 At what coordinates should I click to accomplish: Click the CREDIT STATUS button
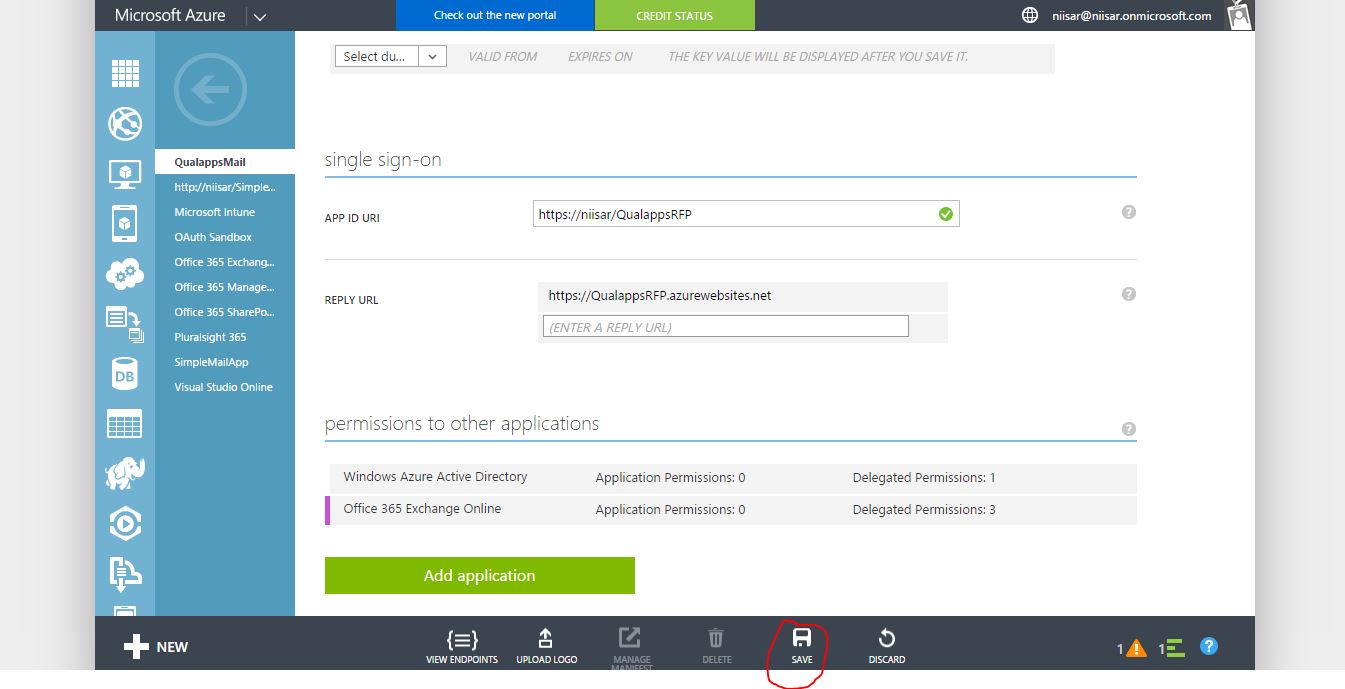(675, 15)
